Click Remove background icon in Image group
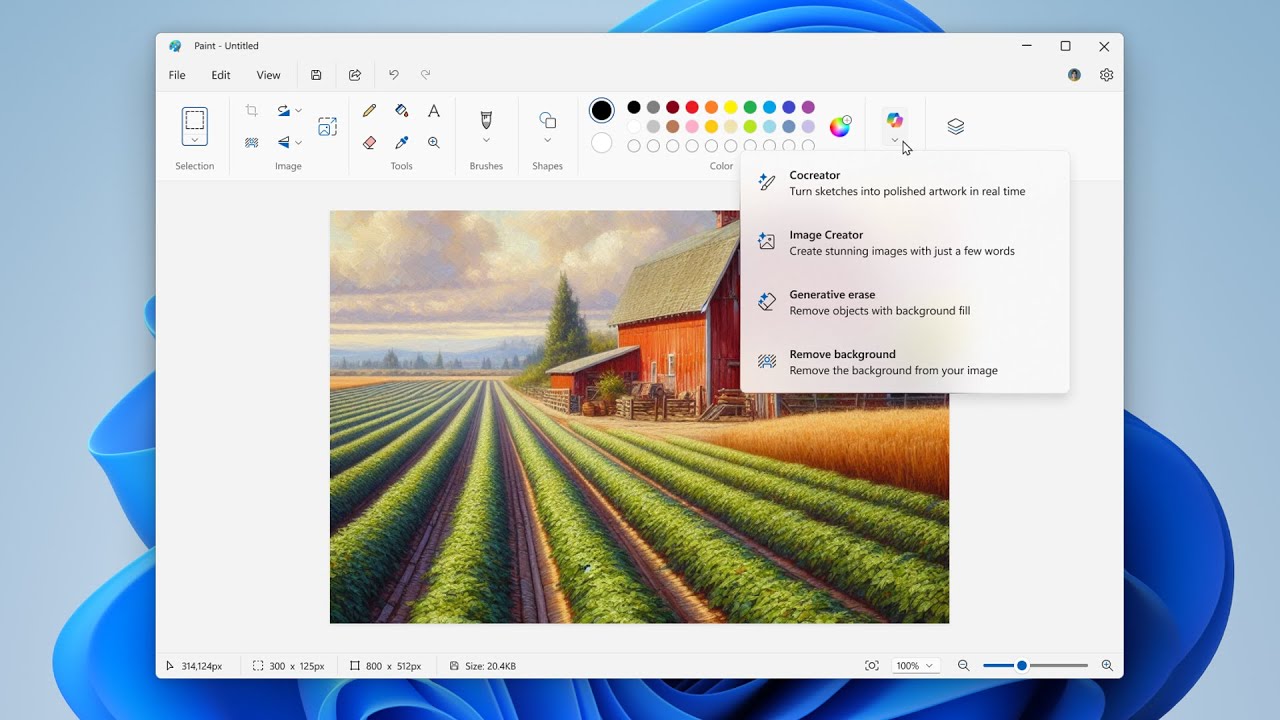This screenshot has height=720, width=1280. [x=252, y=142]
